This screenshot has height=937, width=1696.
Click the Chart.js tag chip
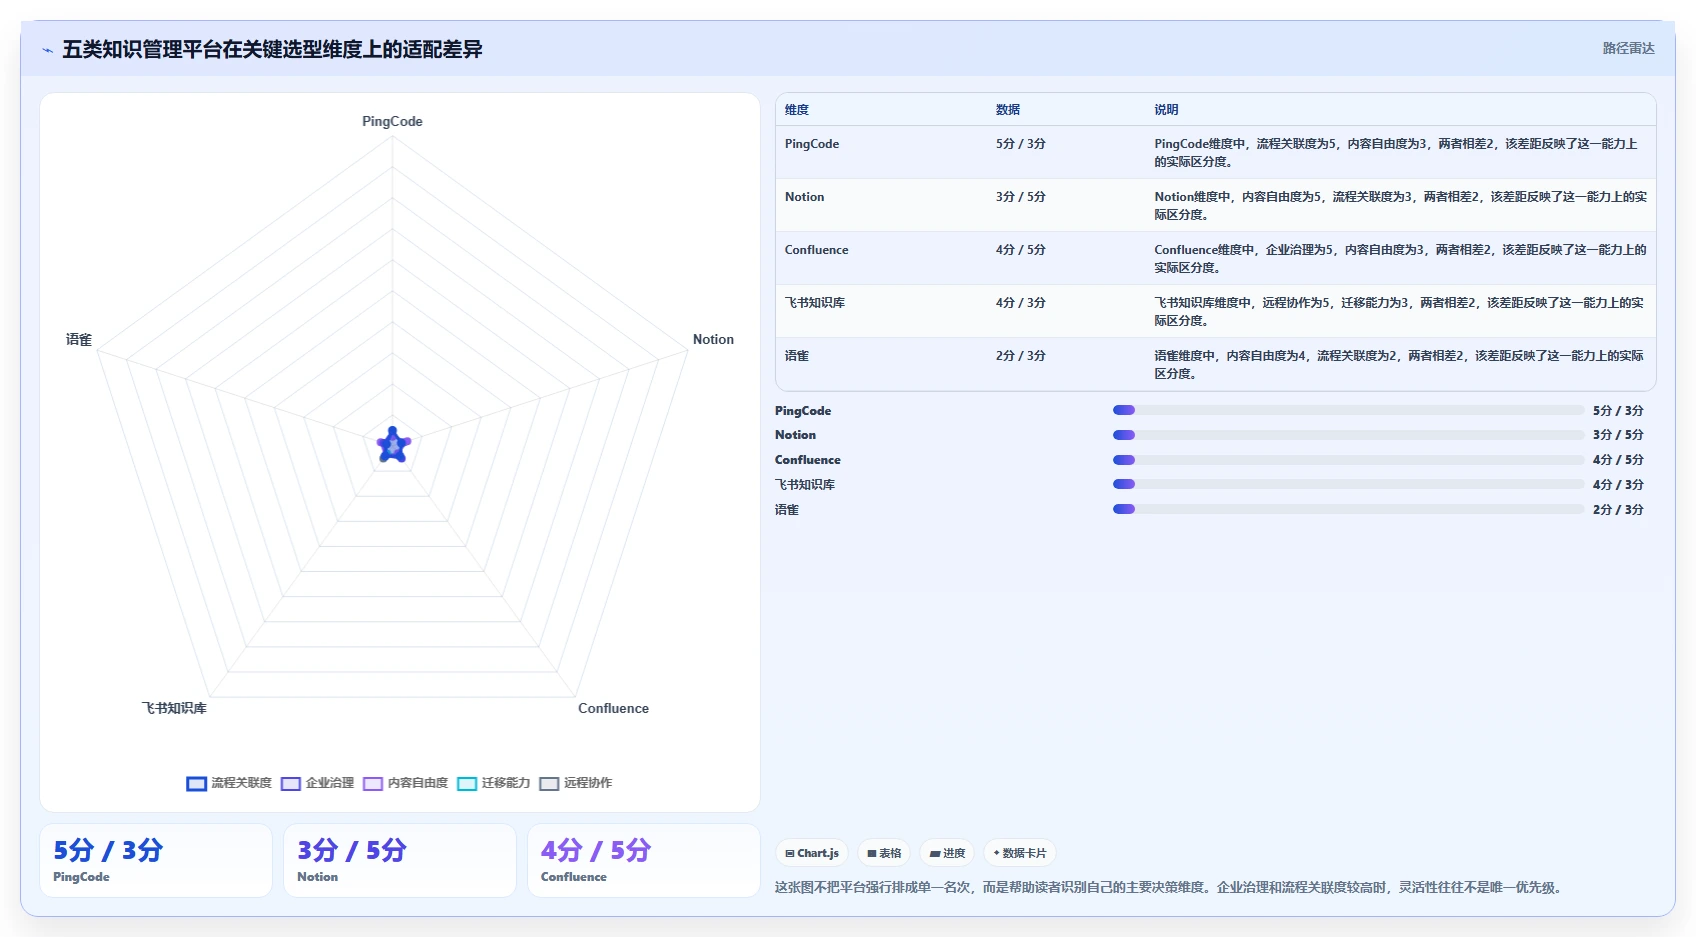[x=812, y=853]
